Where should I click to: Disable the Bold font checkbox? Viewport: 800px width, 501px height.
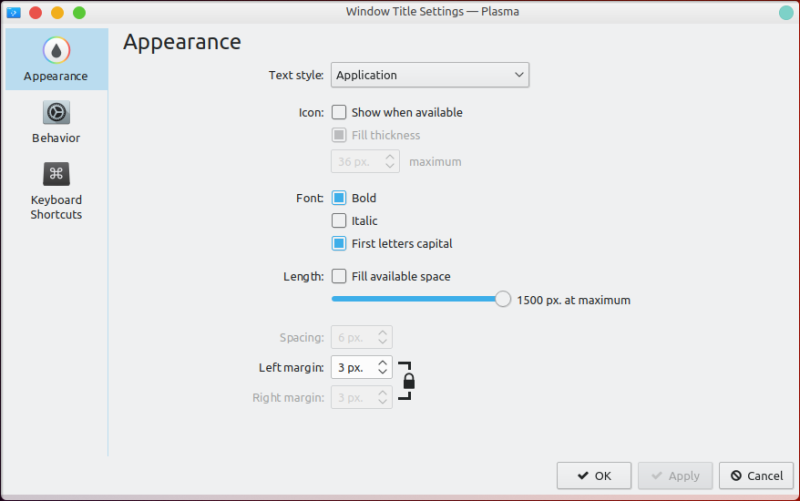339,198
